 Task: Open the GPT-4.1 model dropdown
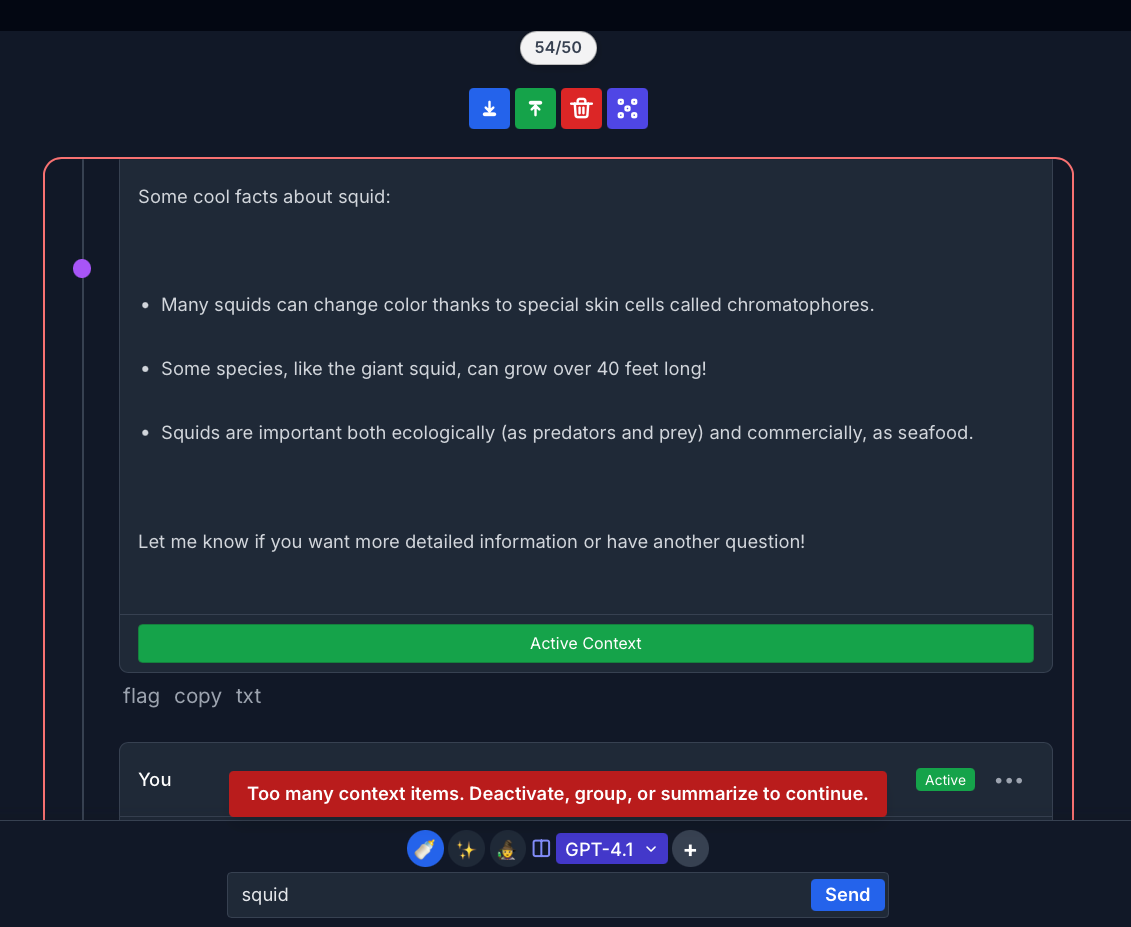click(x=612, y=849)
